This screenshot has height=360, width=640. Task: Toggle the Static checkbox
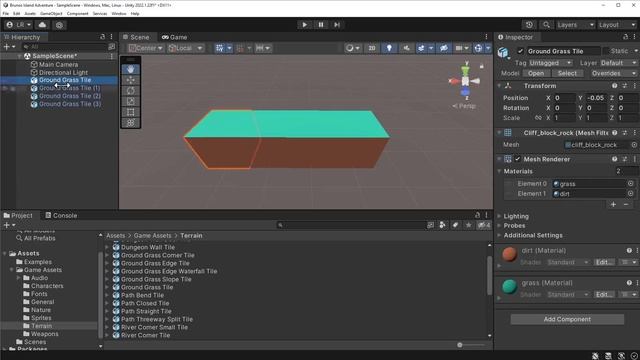[x=606, y=51]
